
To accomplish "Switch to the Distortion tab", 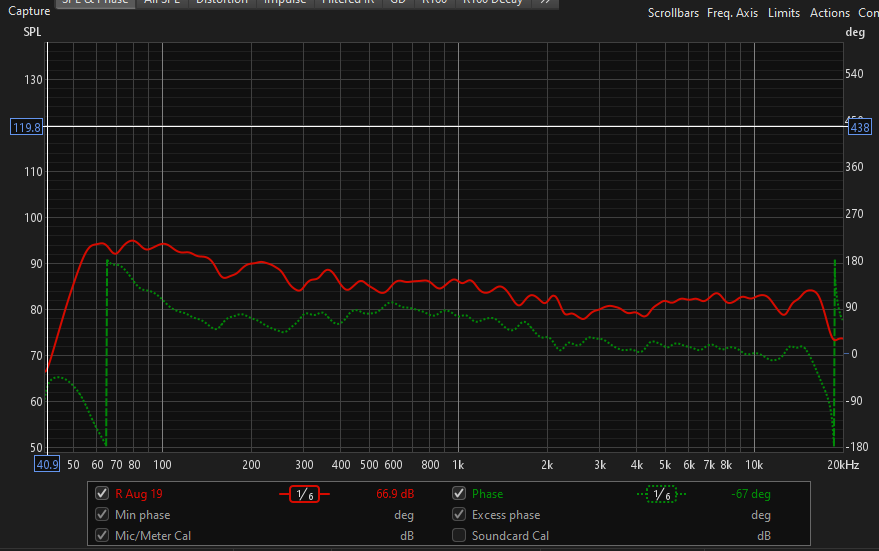I will point(222,2).
